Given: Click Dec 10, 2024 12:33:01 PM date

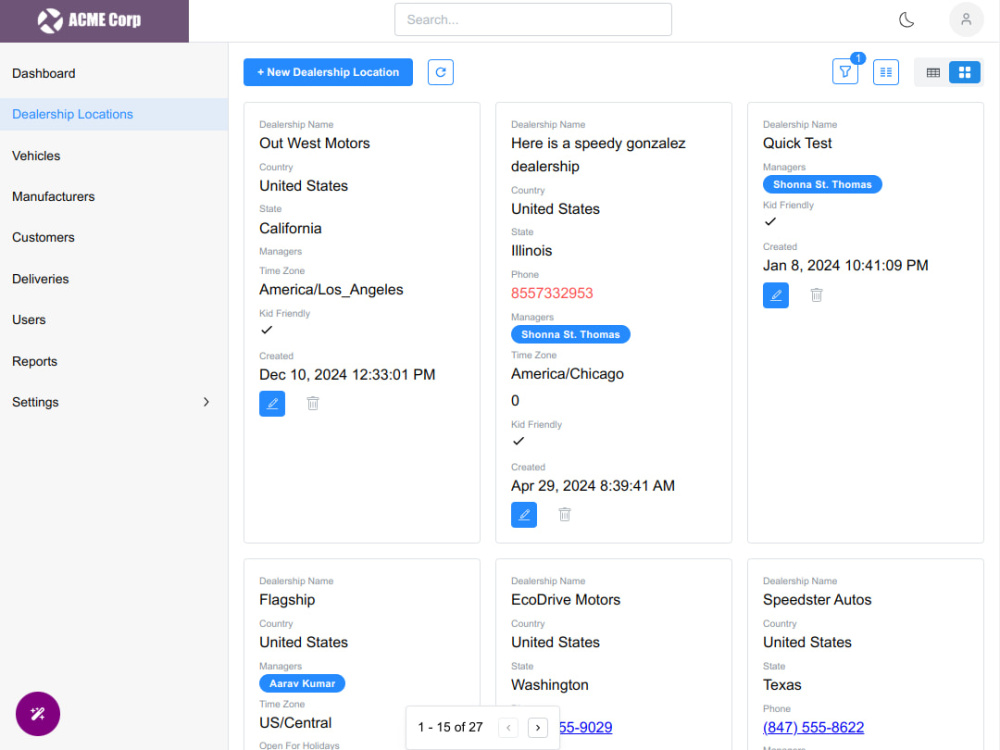Looking at the screenshot, I should coord(347,374).
